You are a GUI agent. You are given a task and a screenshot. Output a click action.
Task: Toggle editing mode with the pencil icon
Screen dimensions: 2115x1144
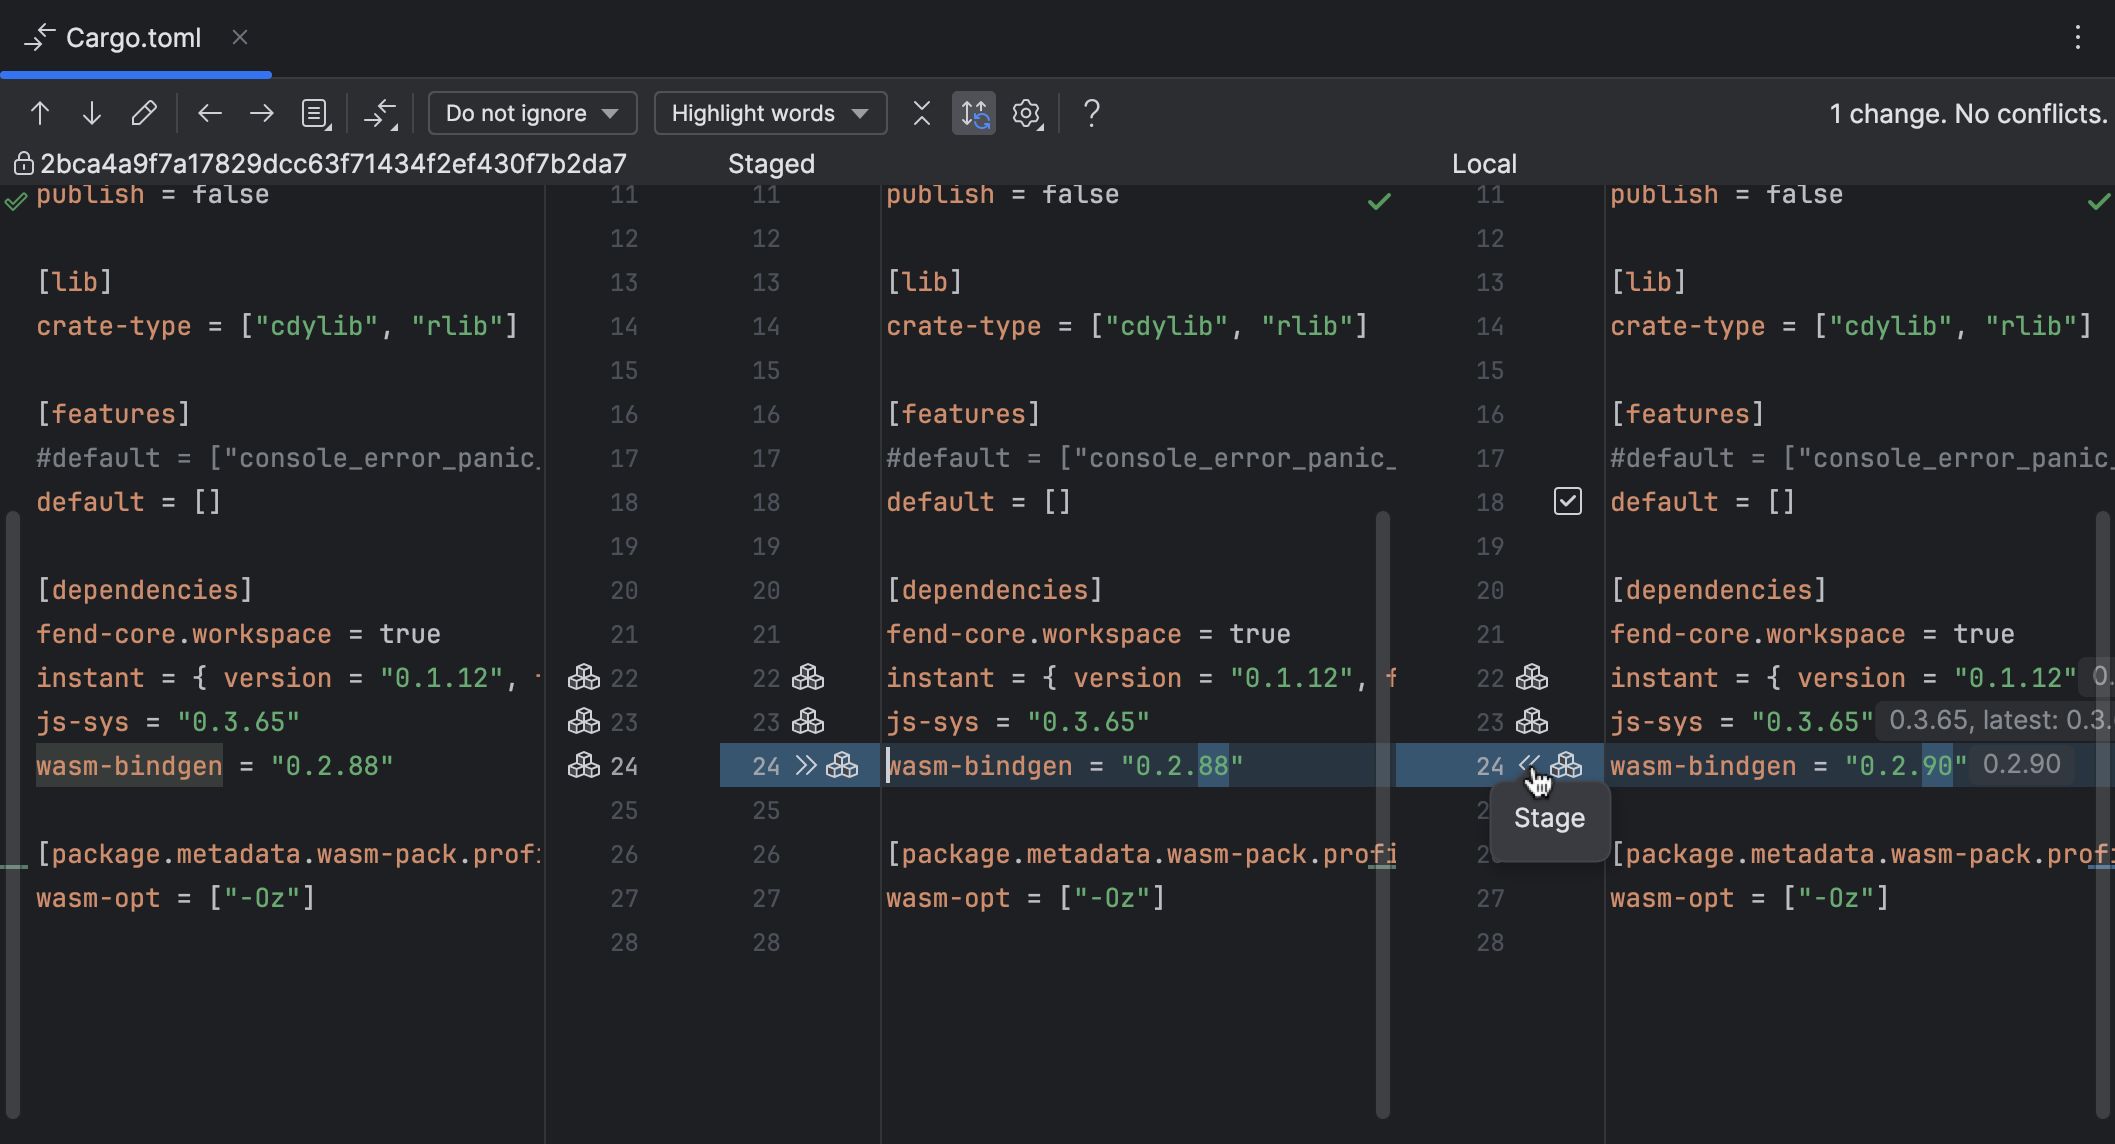pos(145,113)
